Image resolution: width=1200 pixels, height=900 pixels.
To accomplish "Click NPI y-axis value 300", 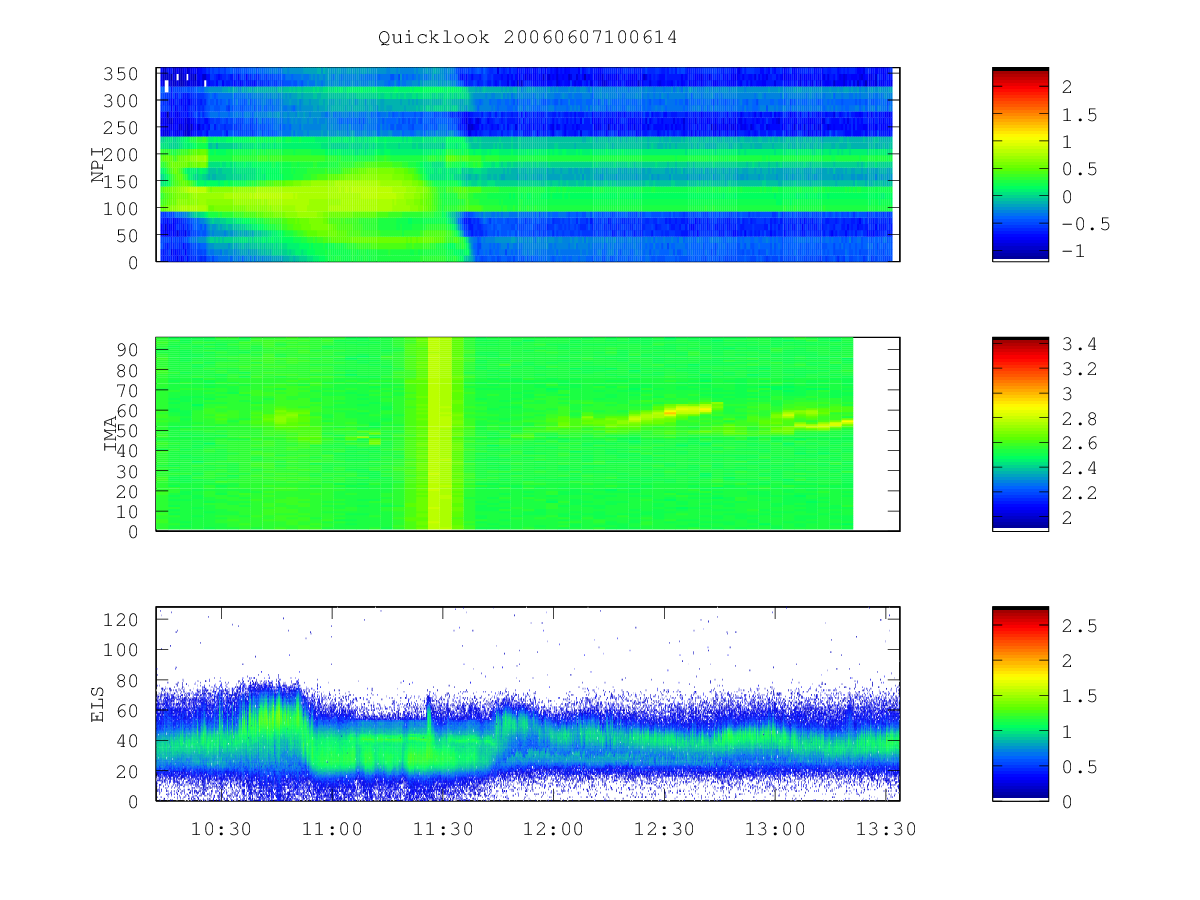I will tap(123, 101).
